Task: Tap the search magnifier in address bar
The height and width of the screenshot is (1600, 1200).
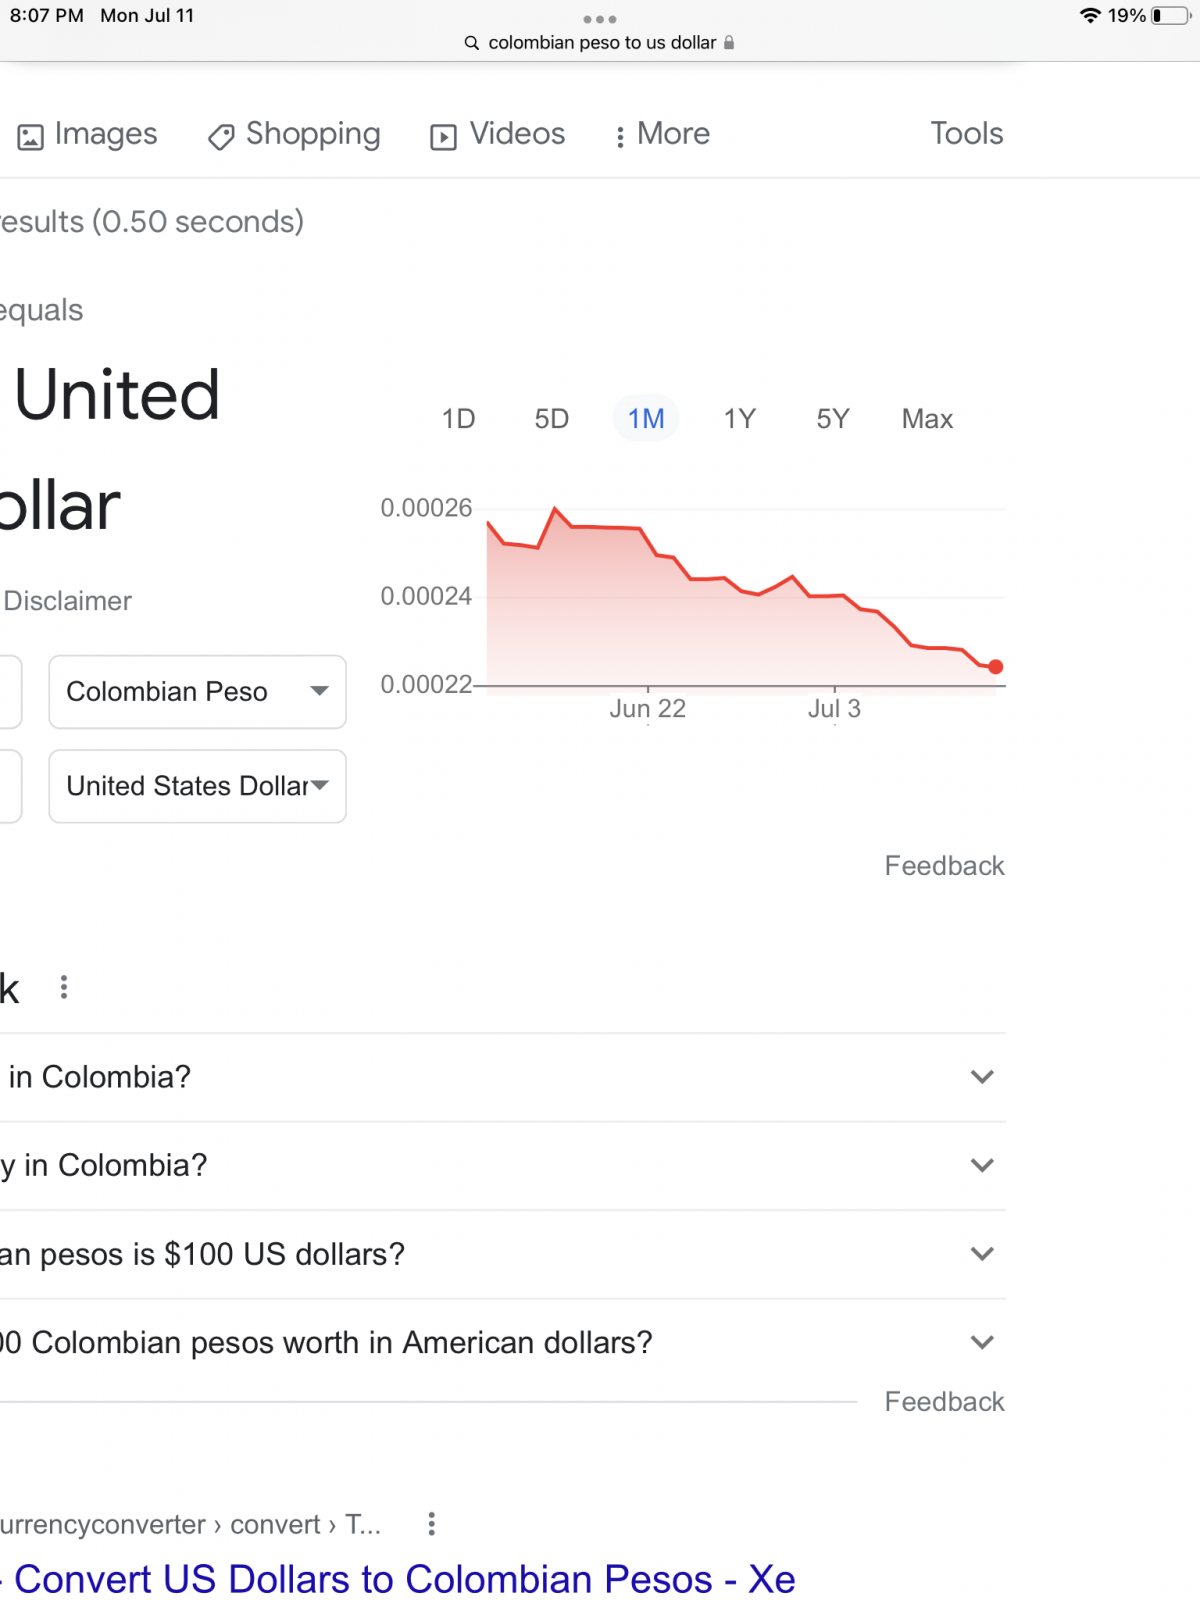Action: (472, 43)
